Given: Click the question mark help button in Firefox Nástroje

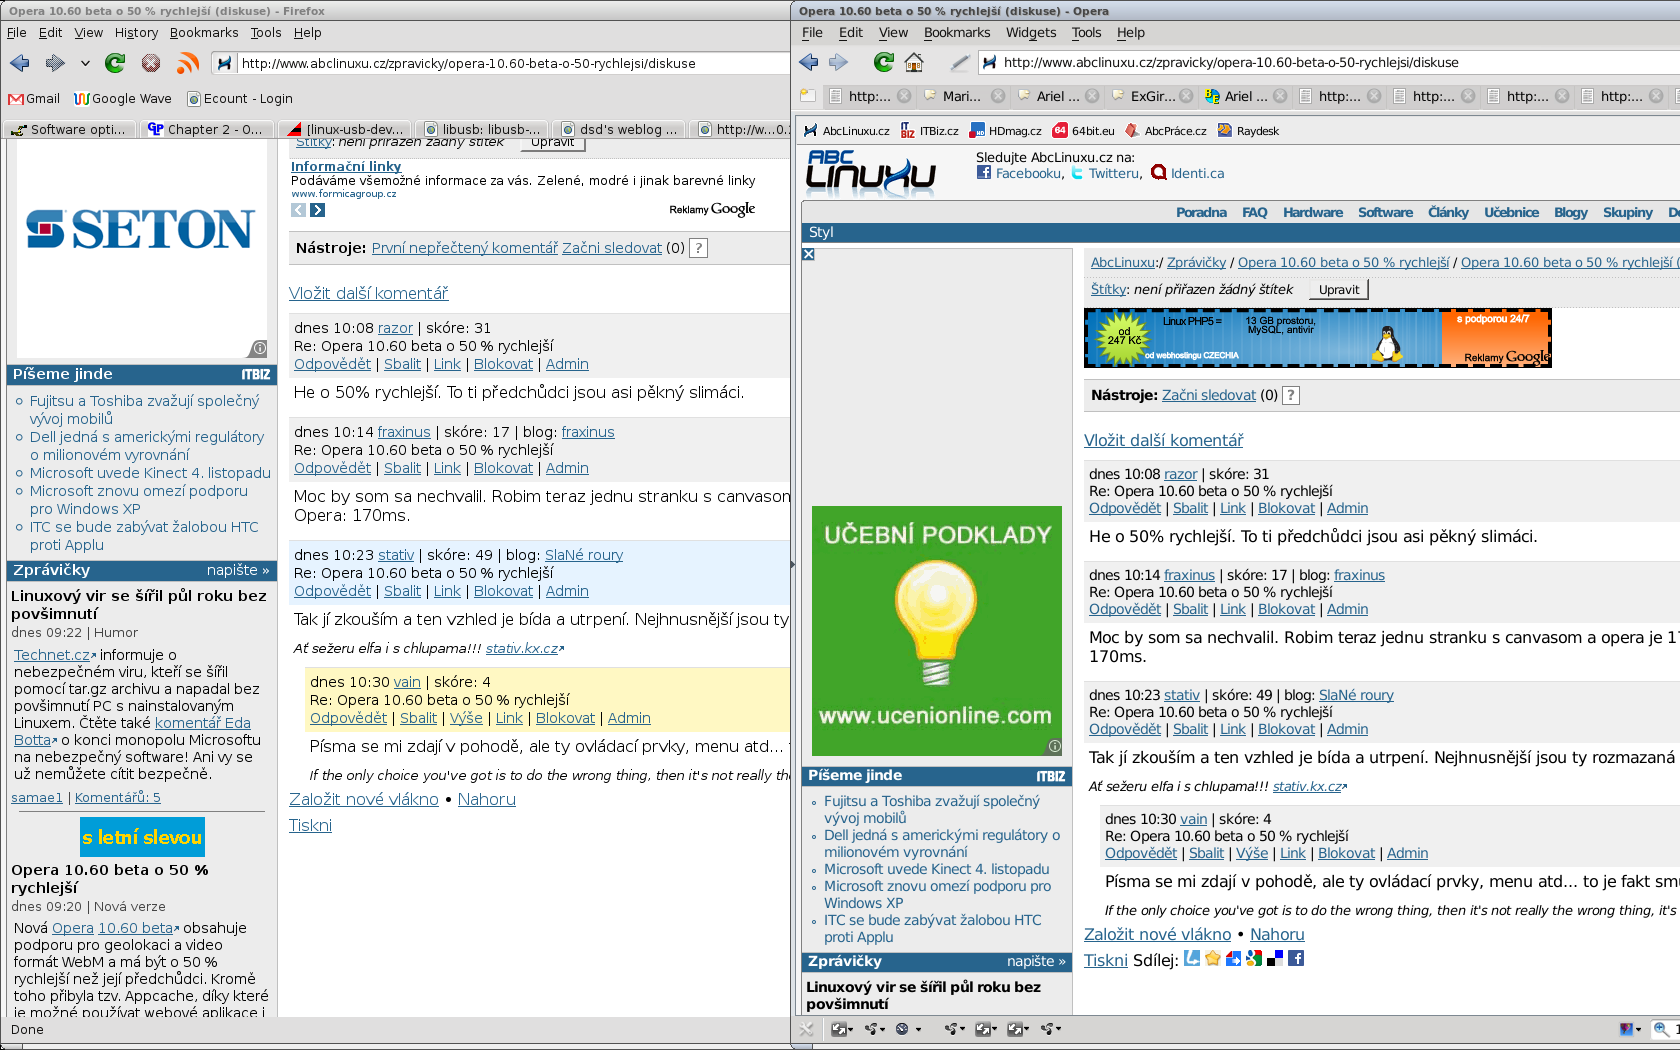Looking at the screenshot, I should coord(699,248).
